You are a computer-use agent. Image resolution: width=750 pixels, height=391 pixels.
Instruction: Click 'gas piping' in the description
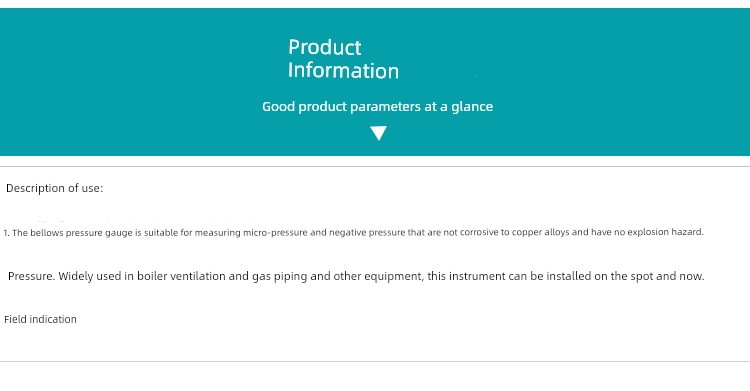(x=280, y=276)
